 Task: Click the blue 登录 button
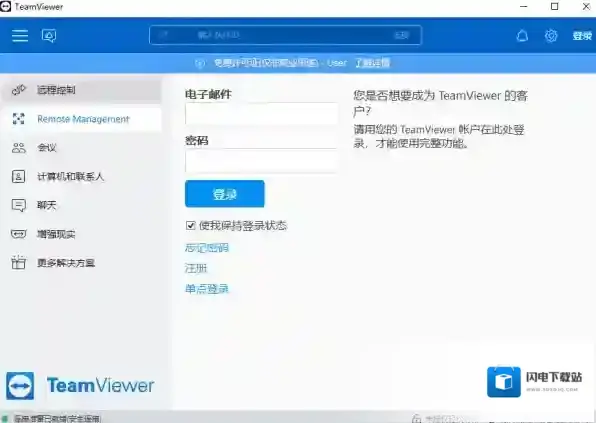225,194
